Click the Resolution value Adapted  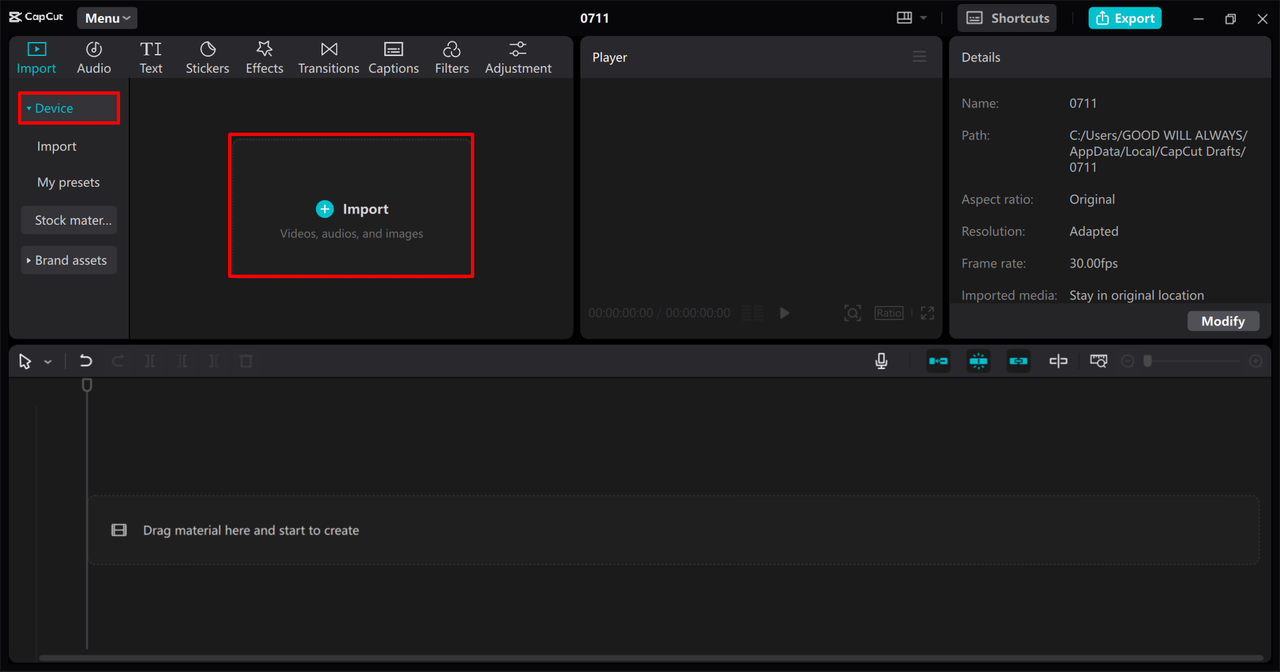pyautogui.click(x=1094, y=231)
